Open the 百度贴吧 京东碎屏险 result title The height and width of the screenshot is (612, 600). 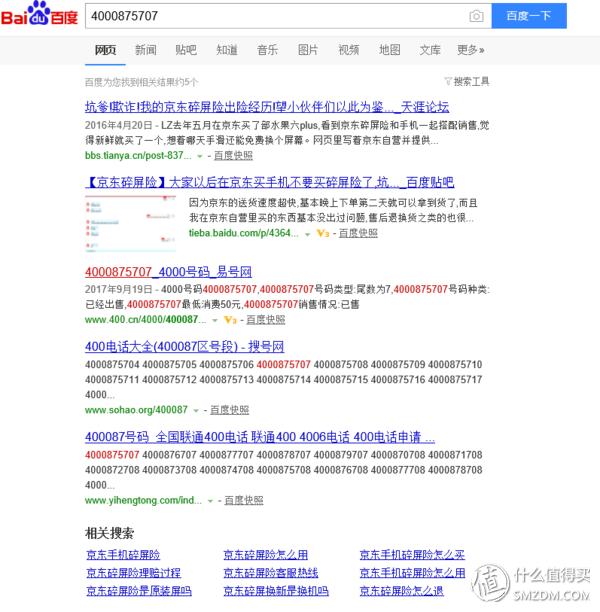(270, 182)
